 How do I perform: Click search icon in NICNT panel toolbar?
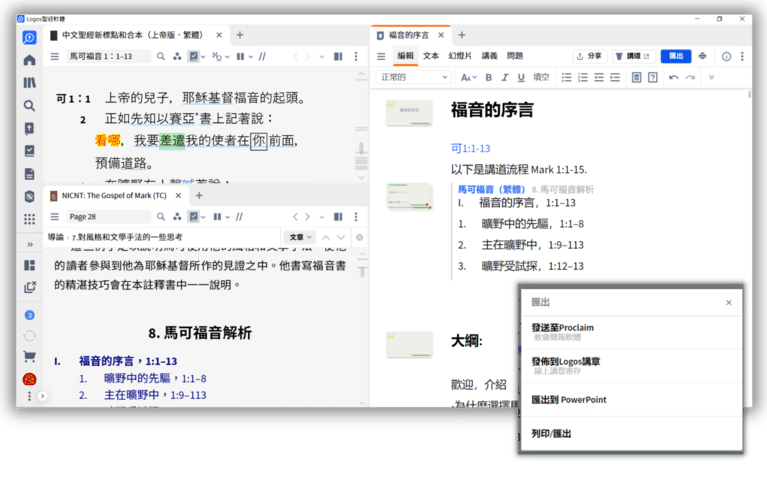click(x=160, y=216)
